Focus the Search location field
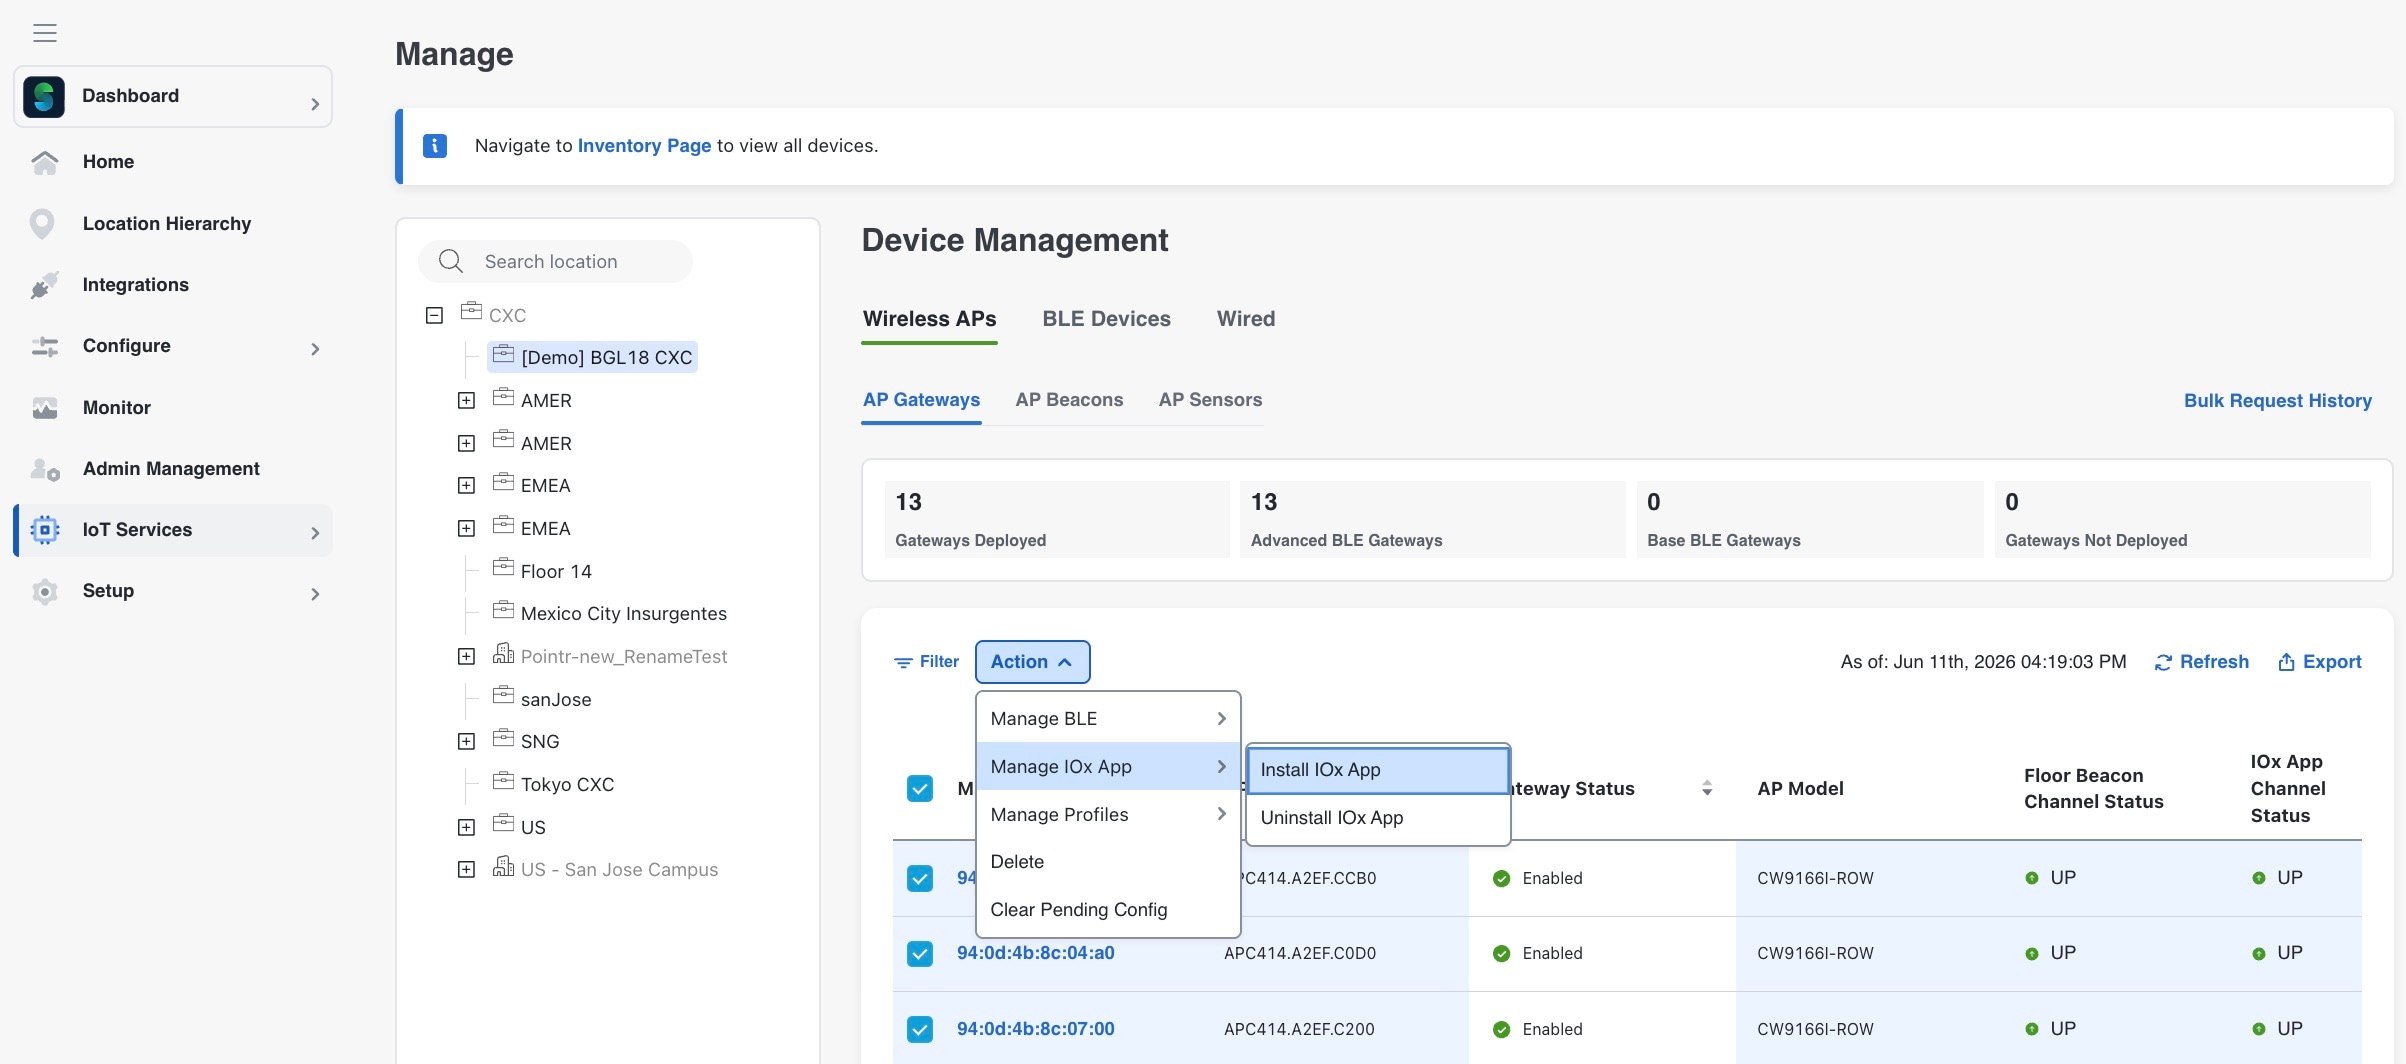The height and width of the screenshot is (1064, 2406). click(555, 261)
